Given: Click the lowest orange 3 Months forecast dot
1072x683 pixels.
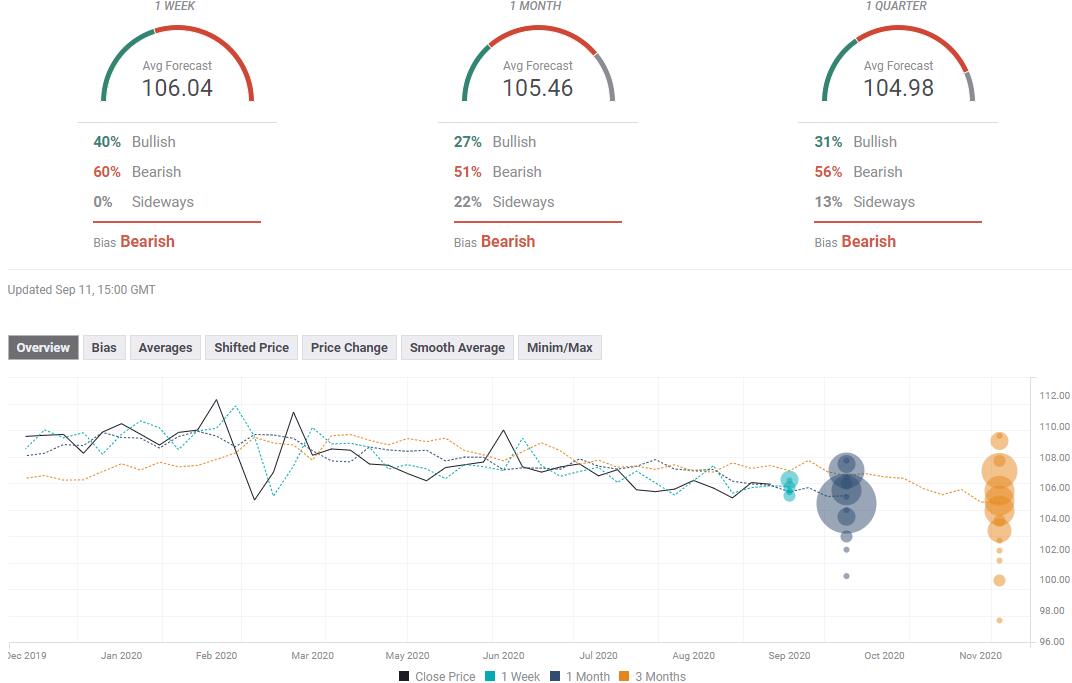Looking at the screenshot, I should (1000, 620).
